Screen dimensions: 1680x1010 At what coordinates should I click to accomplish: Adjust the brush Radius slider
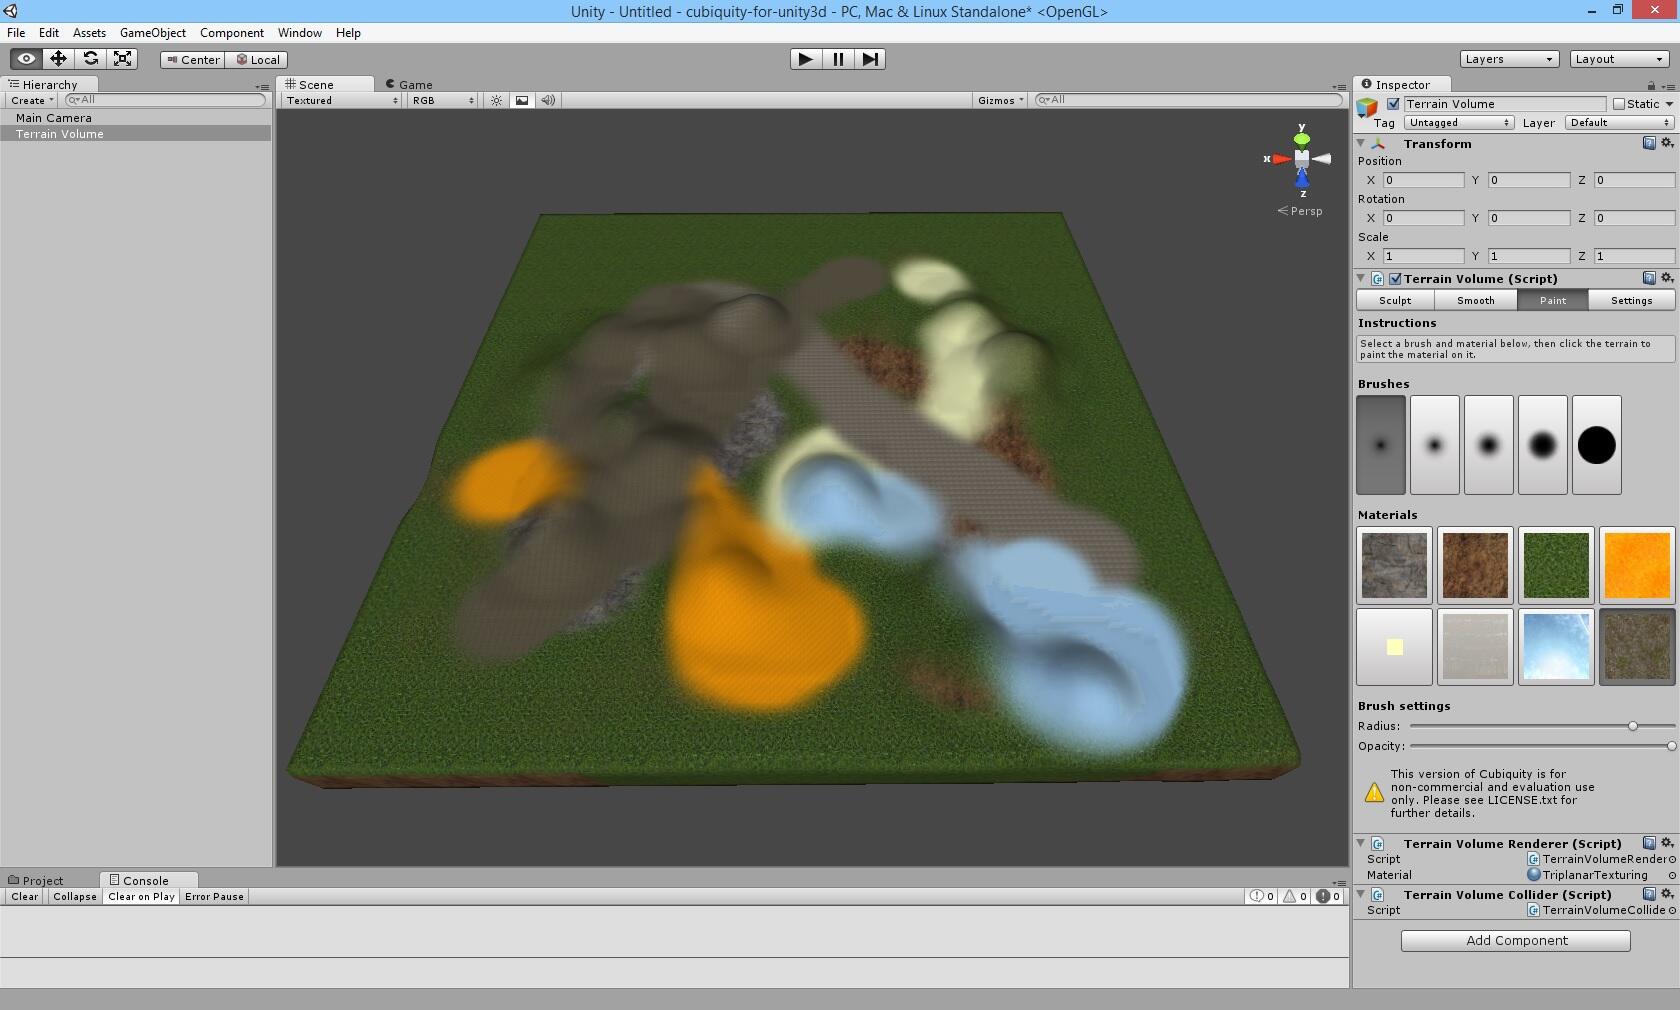[1633, 726]
